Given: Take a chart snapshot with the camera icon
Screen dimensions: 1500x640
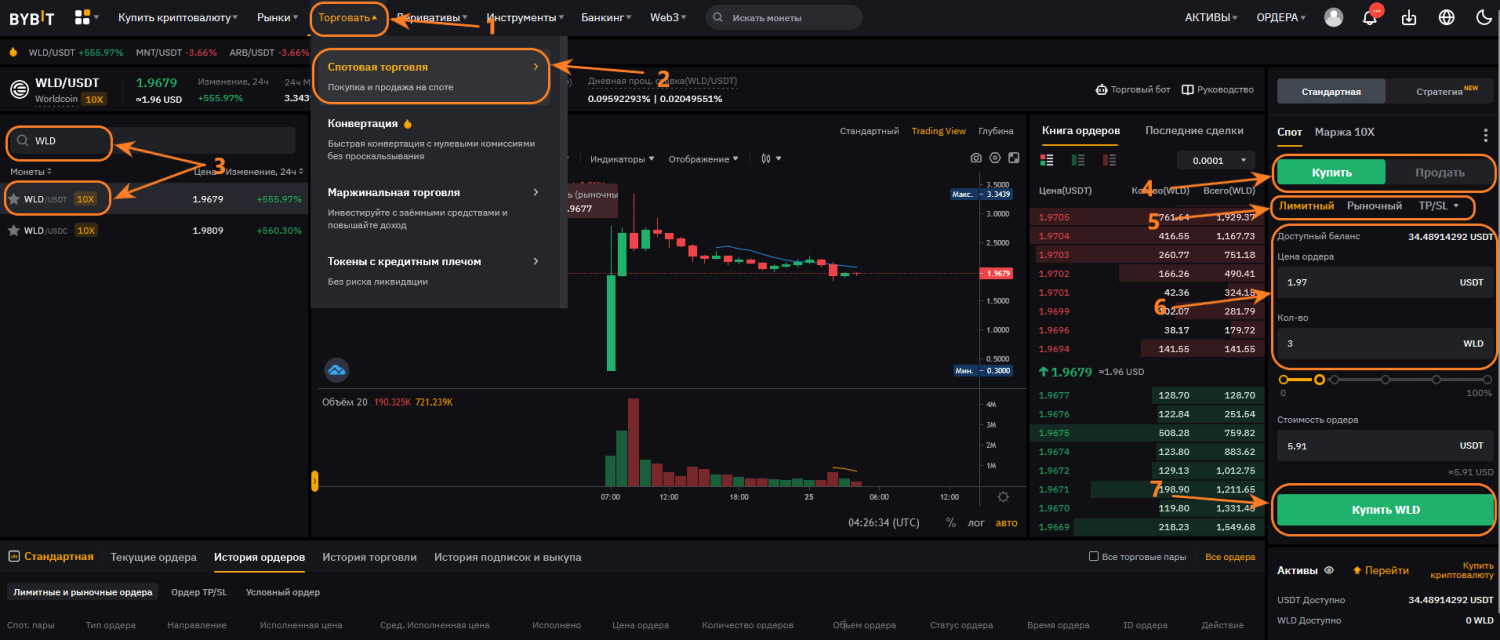Looking at the screenshot, I should tap(976, 158).
